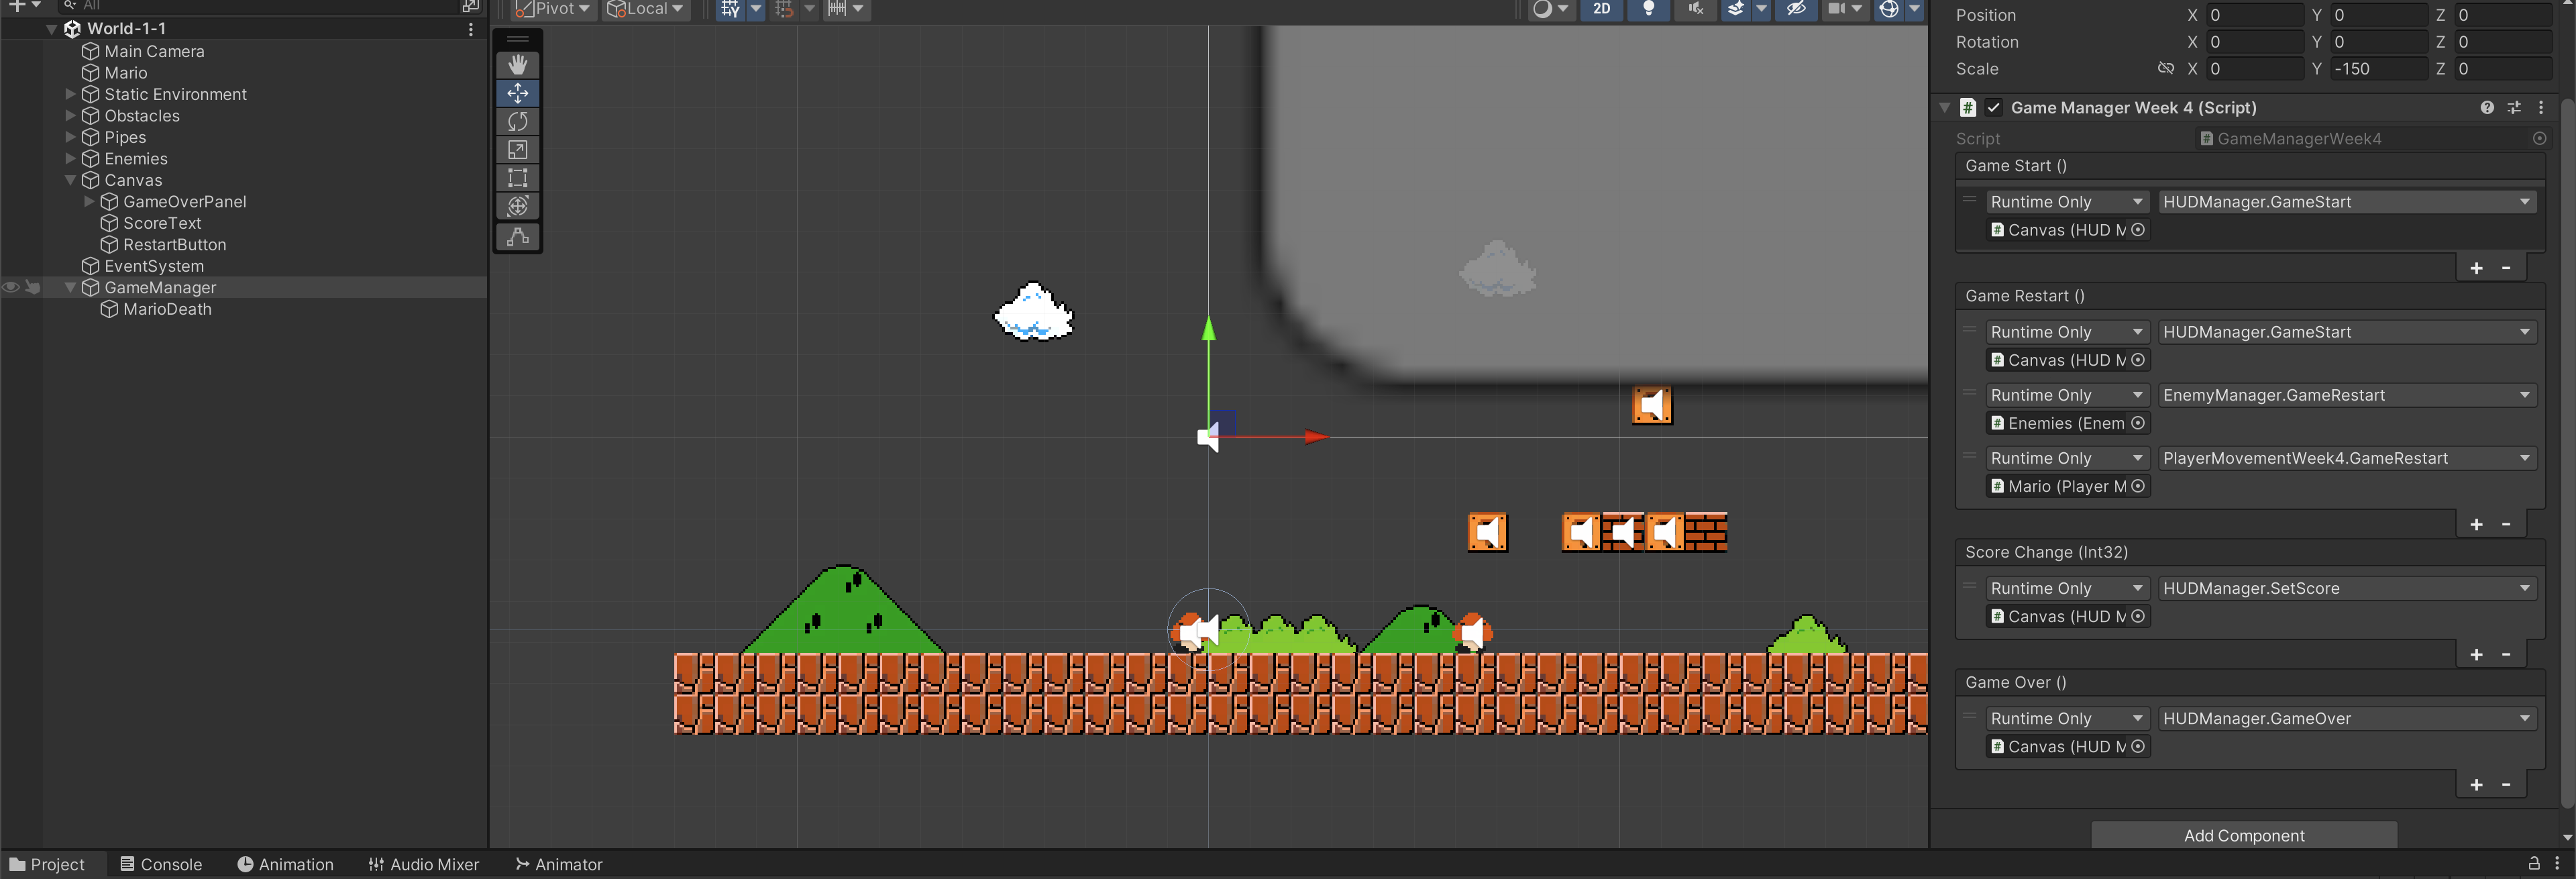Click the scene draw mode sphere icon
2576x879 pixels.
coord(1543,9)
